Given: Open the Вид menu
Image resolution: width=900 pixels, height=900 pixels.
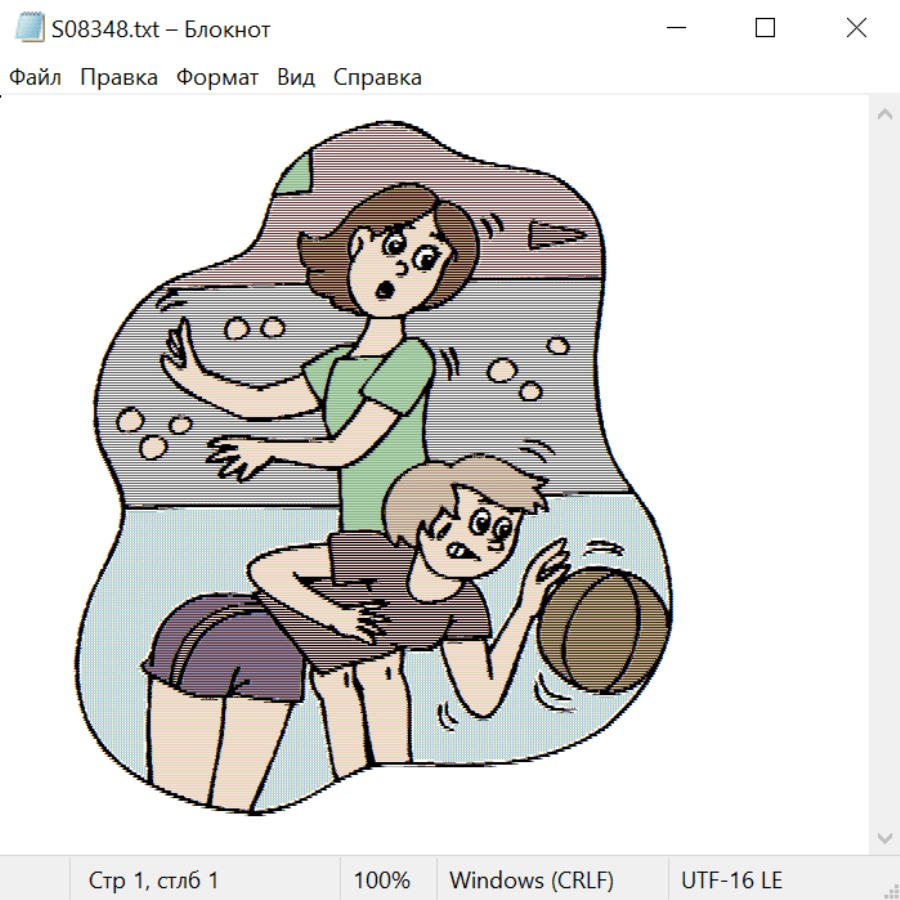Looking at the screenshot, I should [x=296, y=78].
